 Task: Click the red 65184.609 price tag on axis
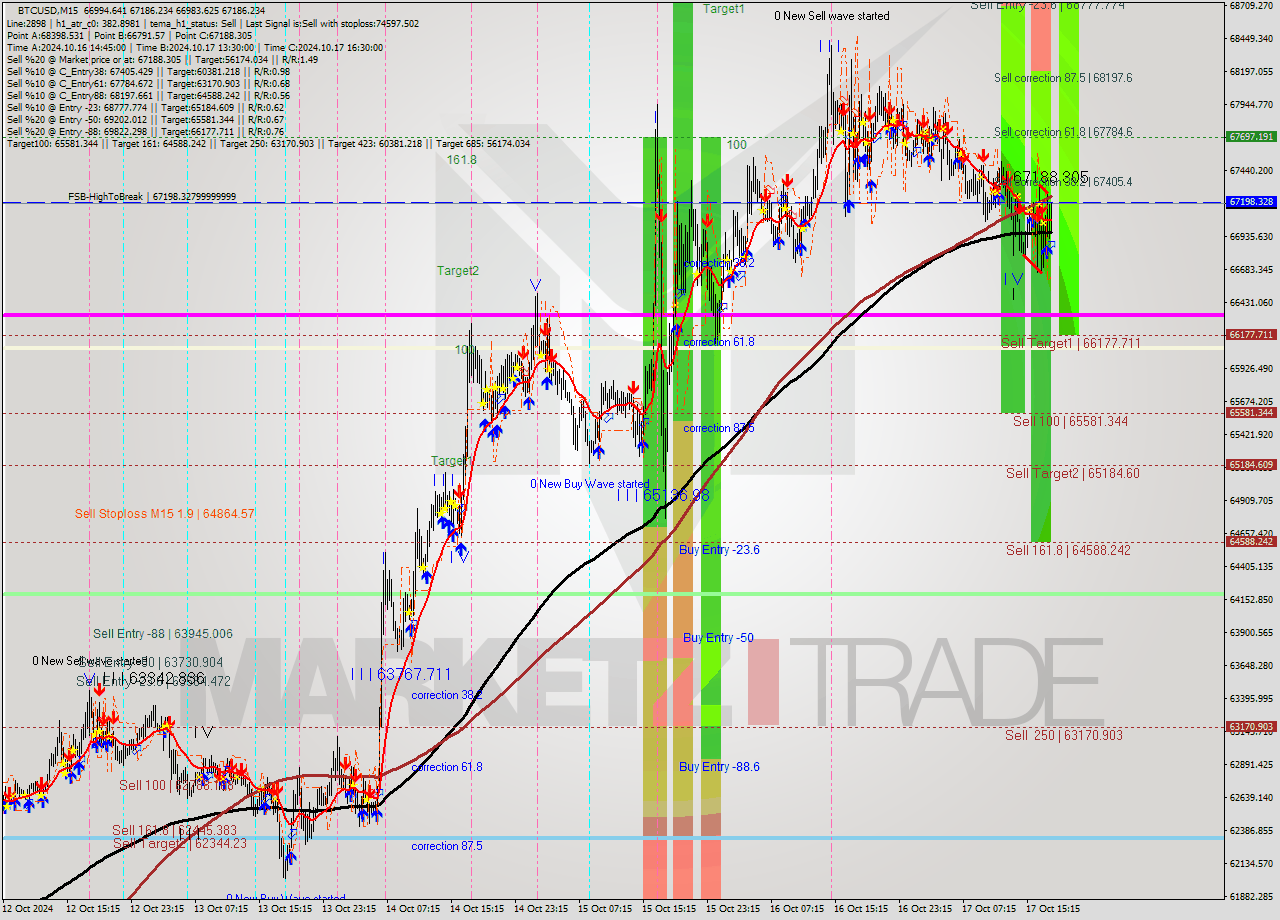1251,465
